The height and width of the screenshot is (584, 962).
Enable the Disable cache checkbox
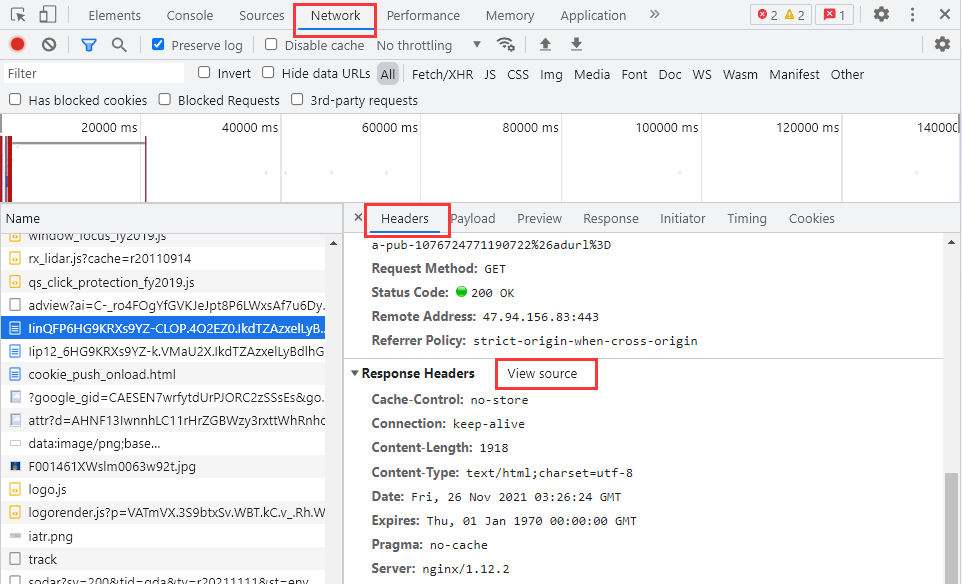pos(271,45)
